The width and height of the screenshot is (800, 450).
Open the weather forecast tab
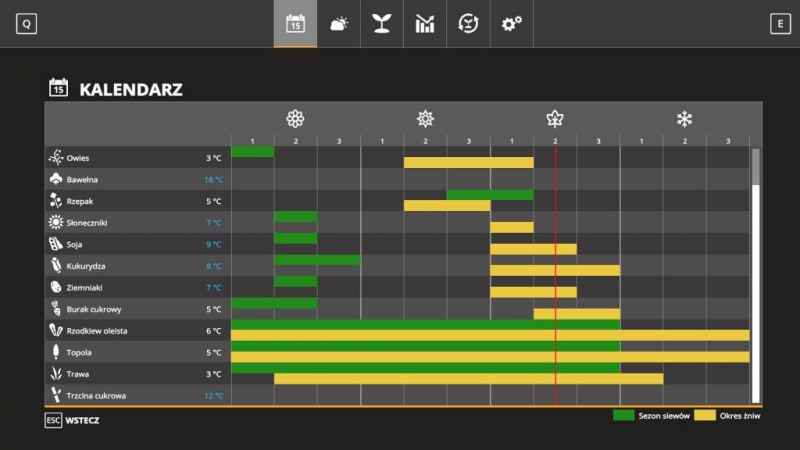pyautogui.click(x=339, y=23)
